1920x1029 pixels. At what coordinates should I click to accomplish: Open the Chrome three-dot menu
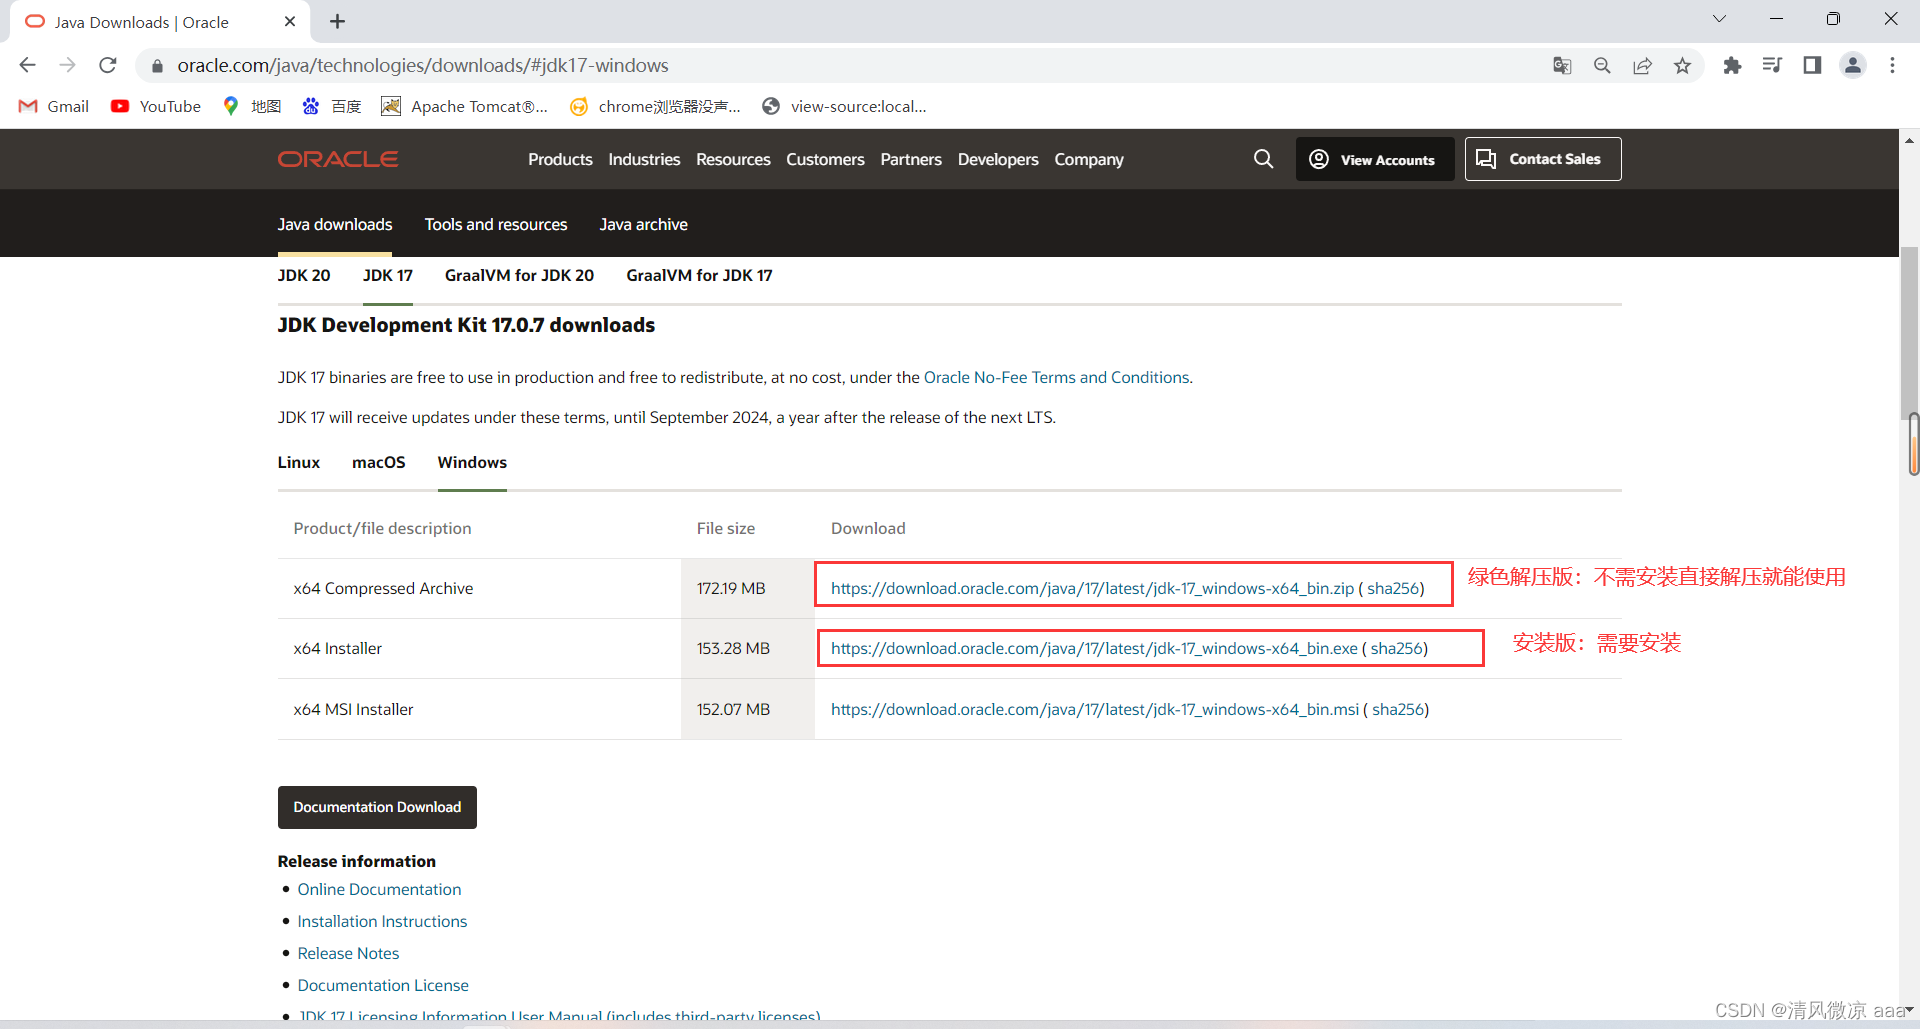point(1892,66)
